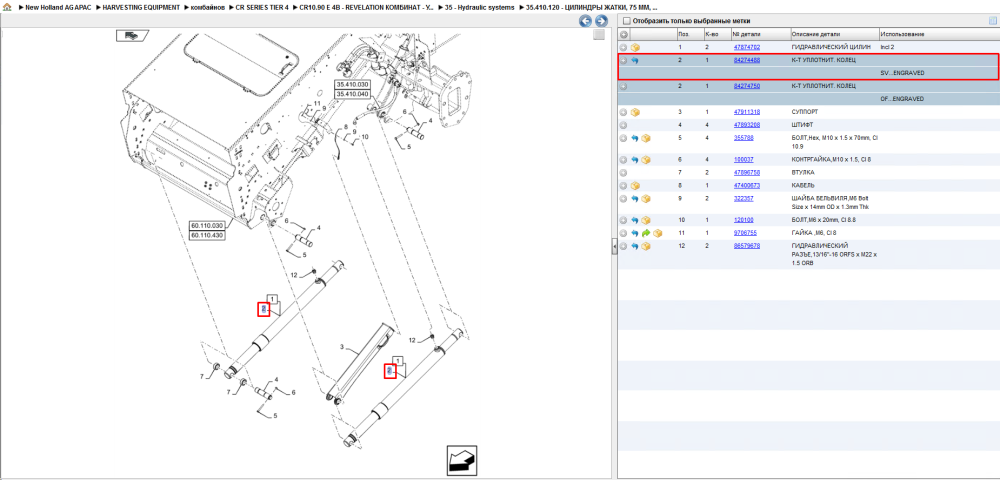Click the green arrow icon in the ГАЙКА row
The image size is (1000, 480).
(x=646, y=233)
